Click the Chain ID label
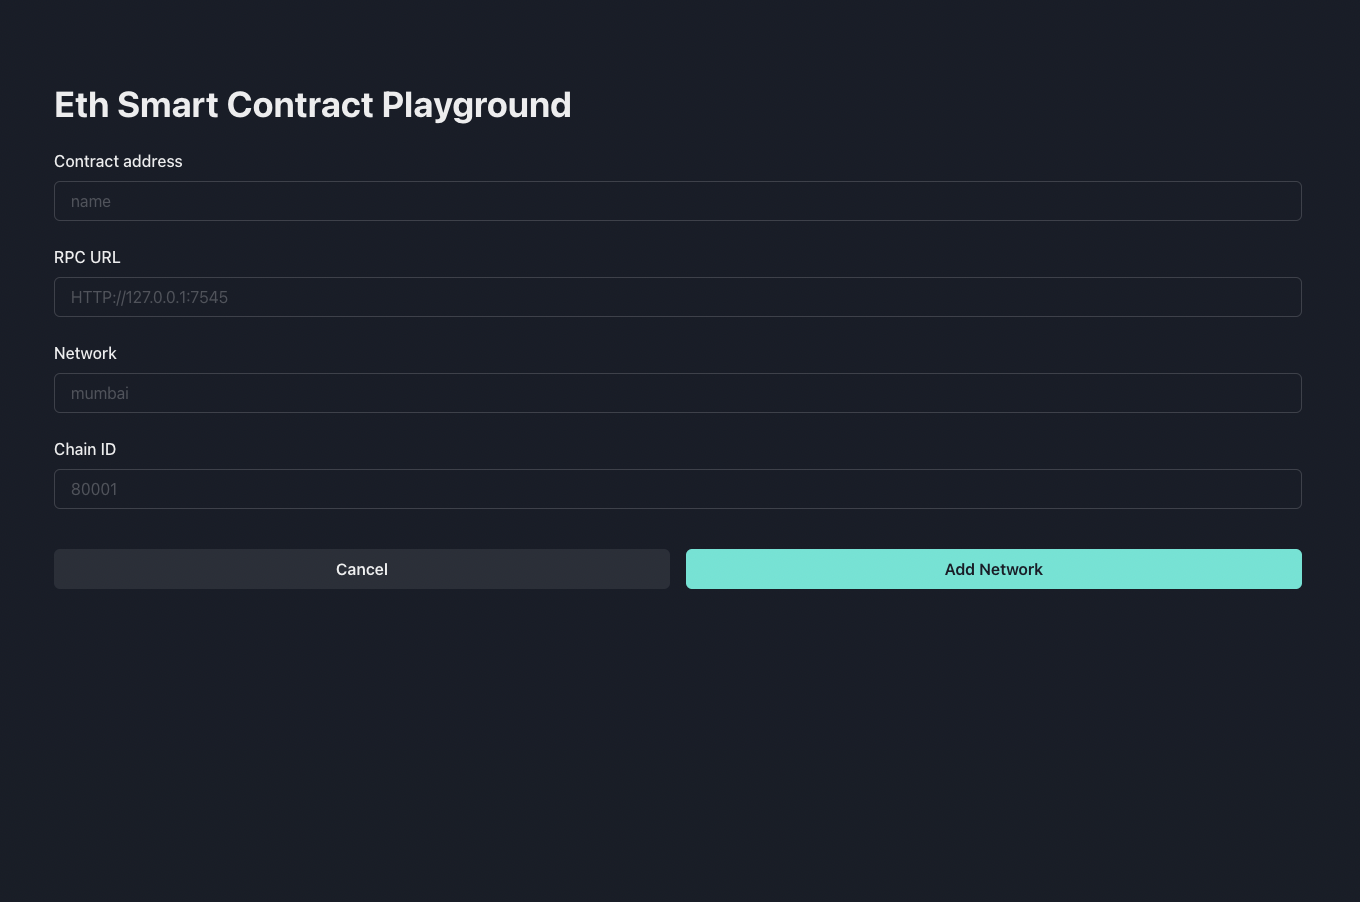Screen dimensions: 1360x902 85,449
